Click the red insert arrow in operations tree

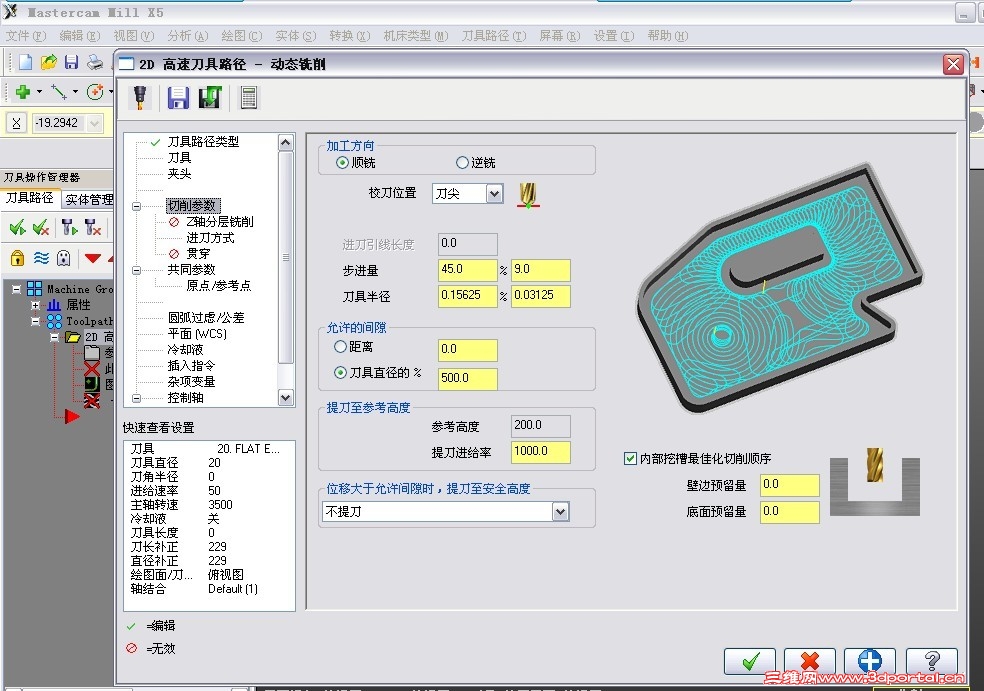pos(72,416)
